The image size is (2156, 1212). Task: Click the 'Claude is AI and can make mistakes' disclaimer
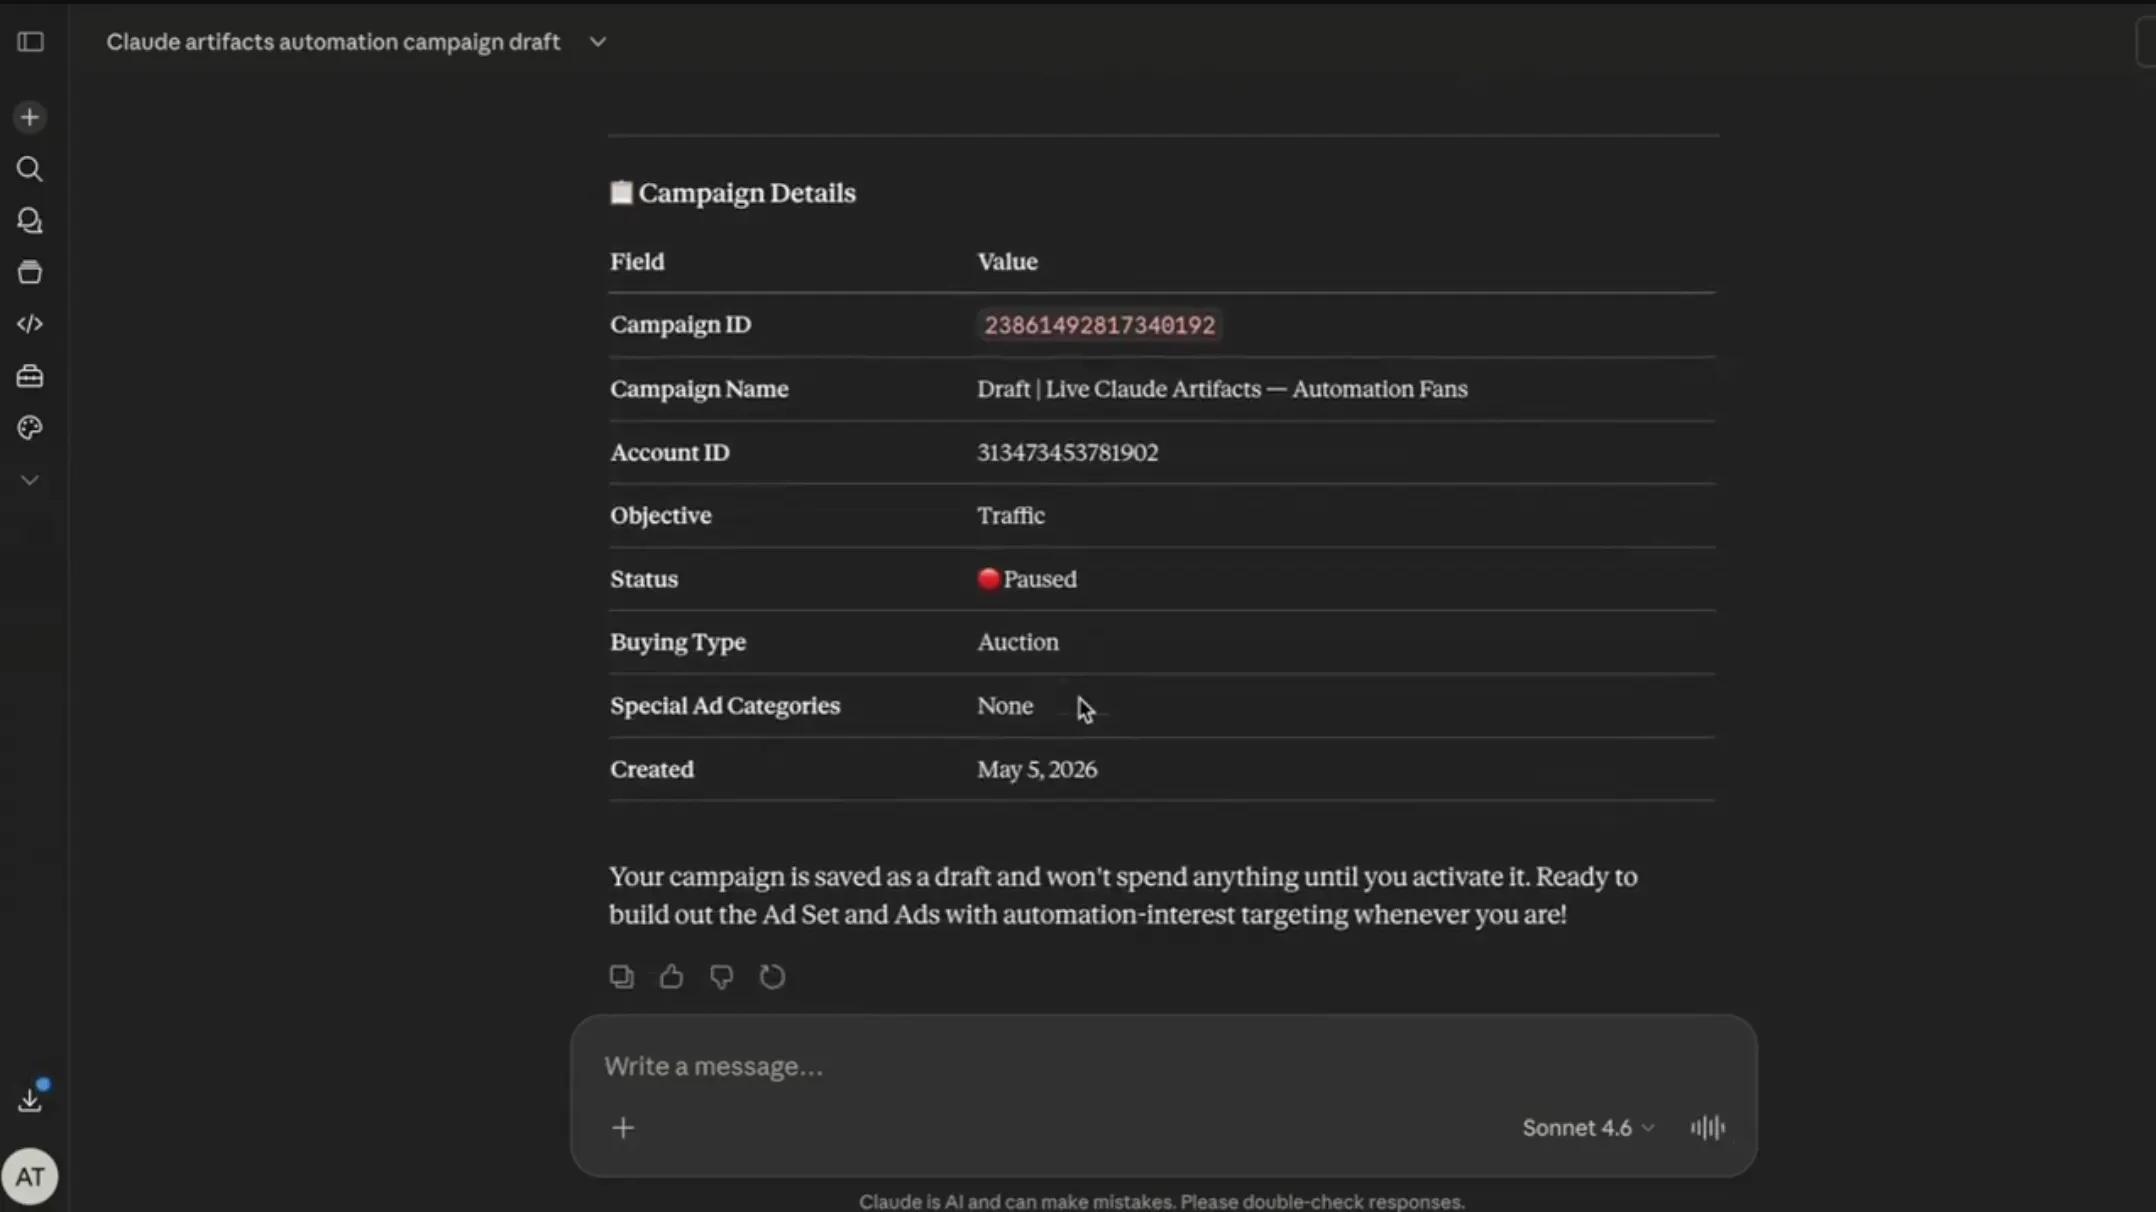coord(1162,1201)
